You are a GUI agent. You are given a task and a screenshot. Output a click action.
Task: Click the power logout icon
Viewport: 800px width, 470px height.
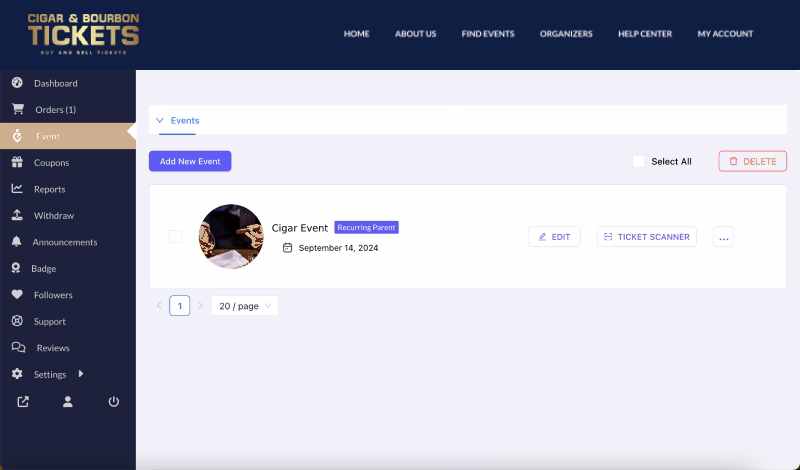point(113,402)
